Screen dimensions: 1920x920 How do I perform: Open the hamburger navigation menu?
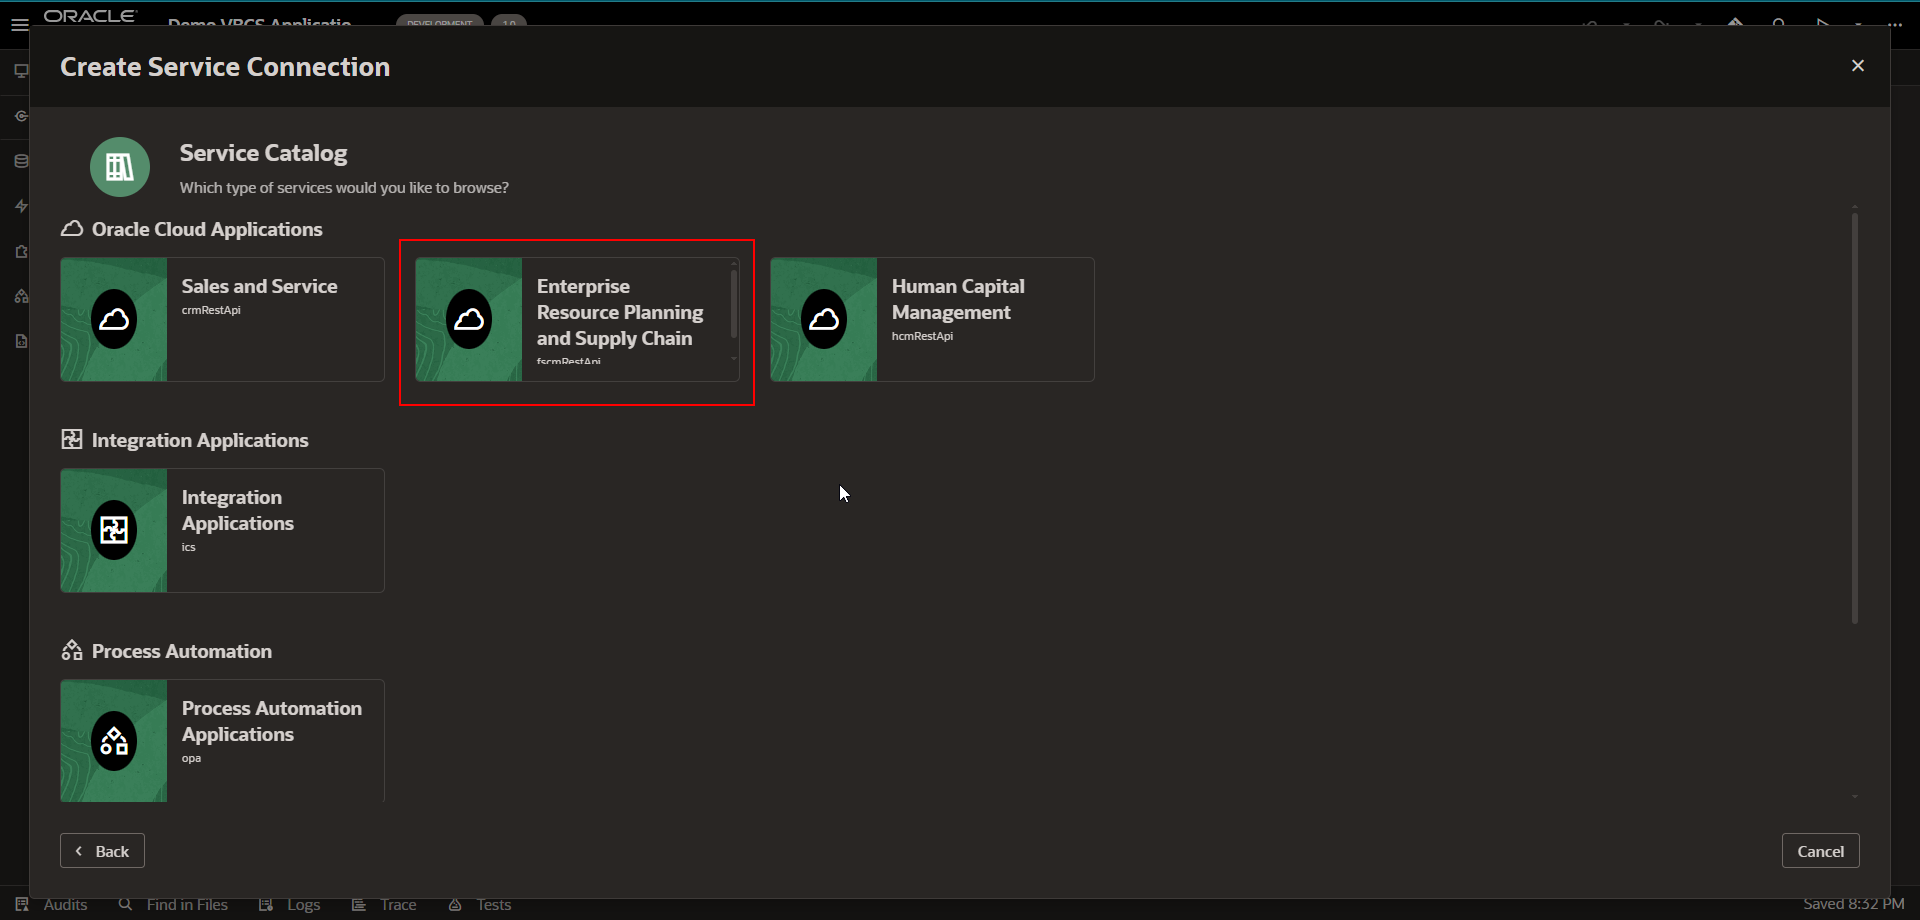(x=19, y=24)
